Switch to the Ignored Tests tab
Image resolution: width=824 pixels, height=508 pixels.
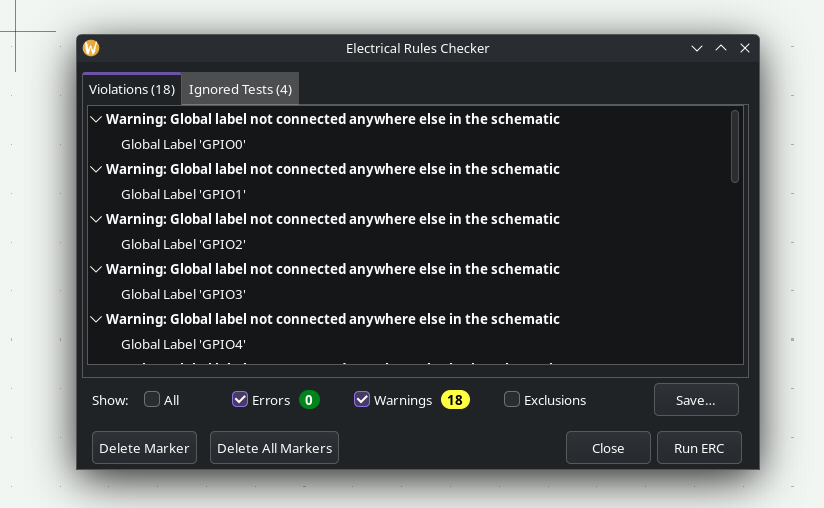pos(240,89)
